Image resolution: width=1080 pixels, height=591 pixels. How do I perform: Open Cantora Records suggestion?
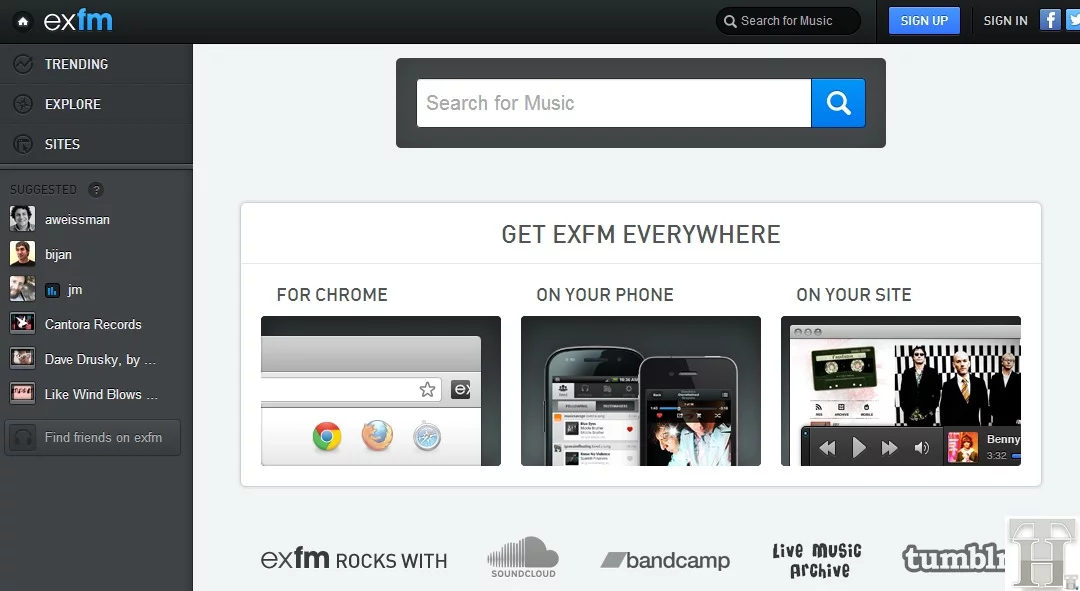click(93, 324)
